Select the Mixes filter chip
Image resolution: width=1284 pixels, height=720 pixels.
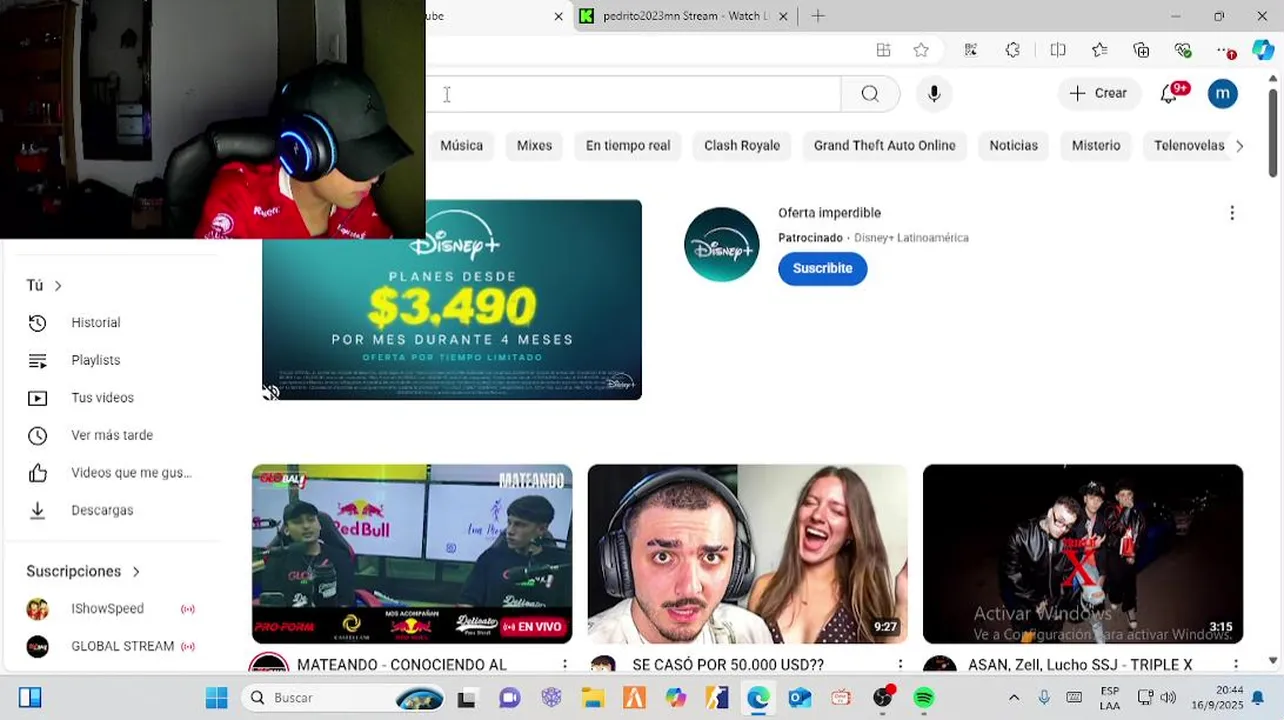[x=534, y=146]
